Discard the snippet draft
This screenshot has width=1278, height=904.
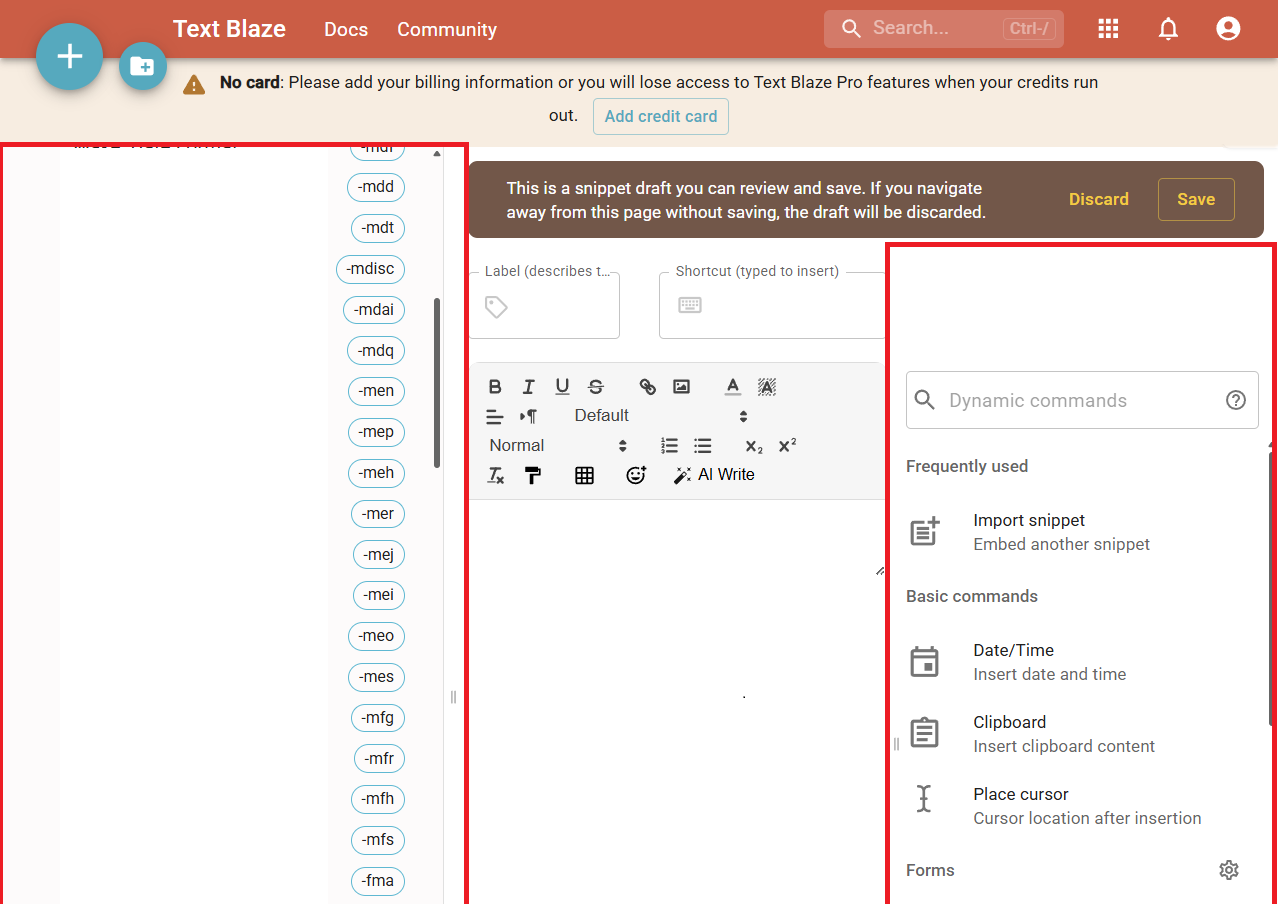(x=1098, y=199)
